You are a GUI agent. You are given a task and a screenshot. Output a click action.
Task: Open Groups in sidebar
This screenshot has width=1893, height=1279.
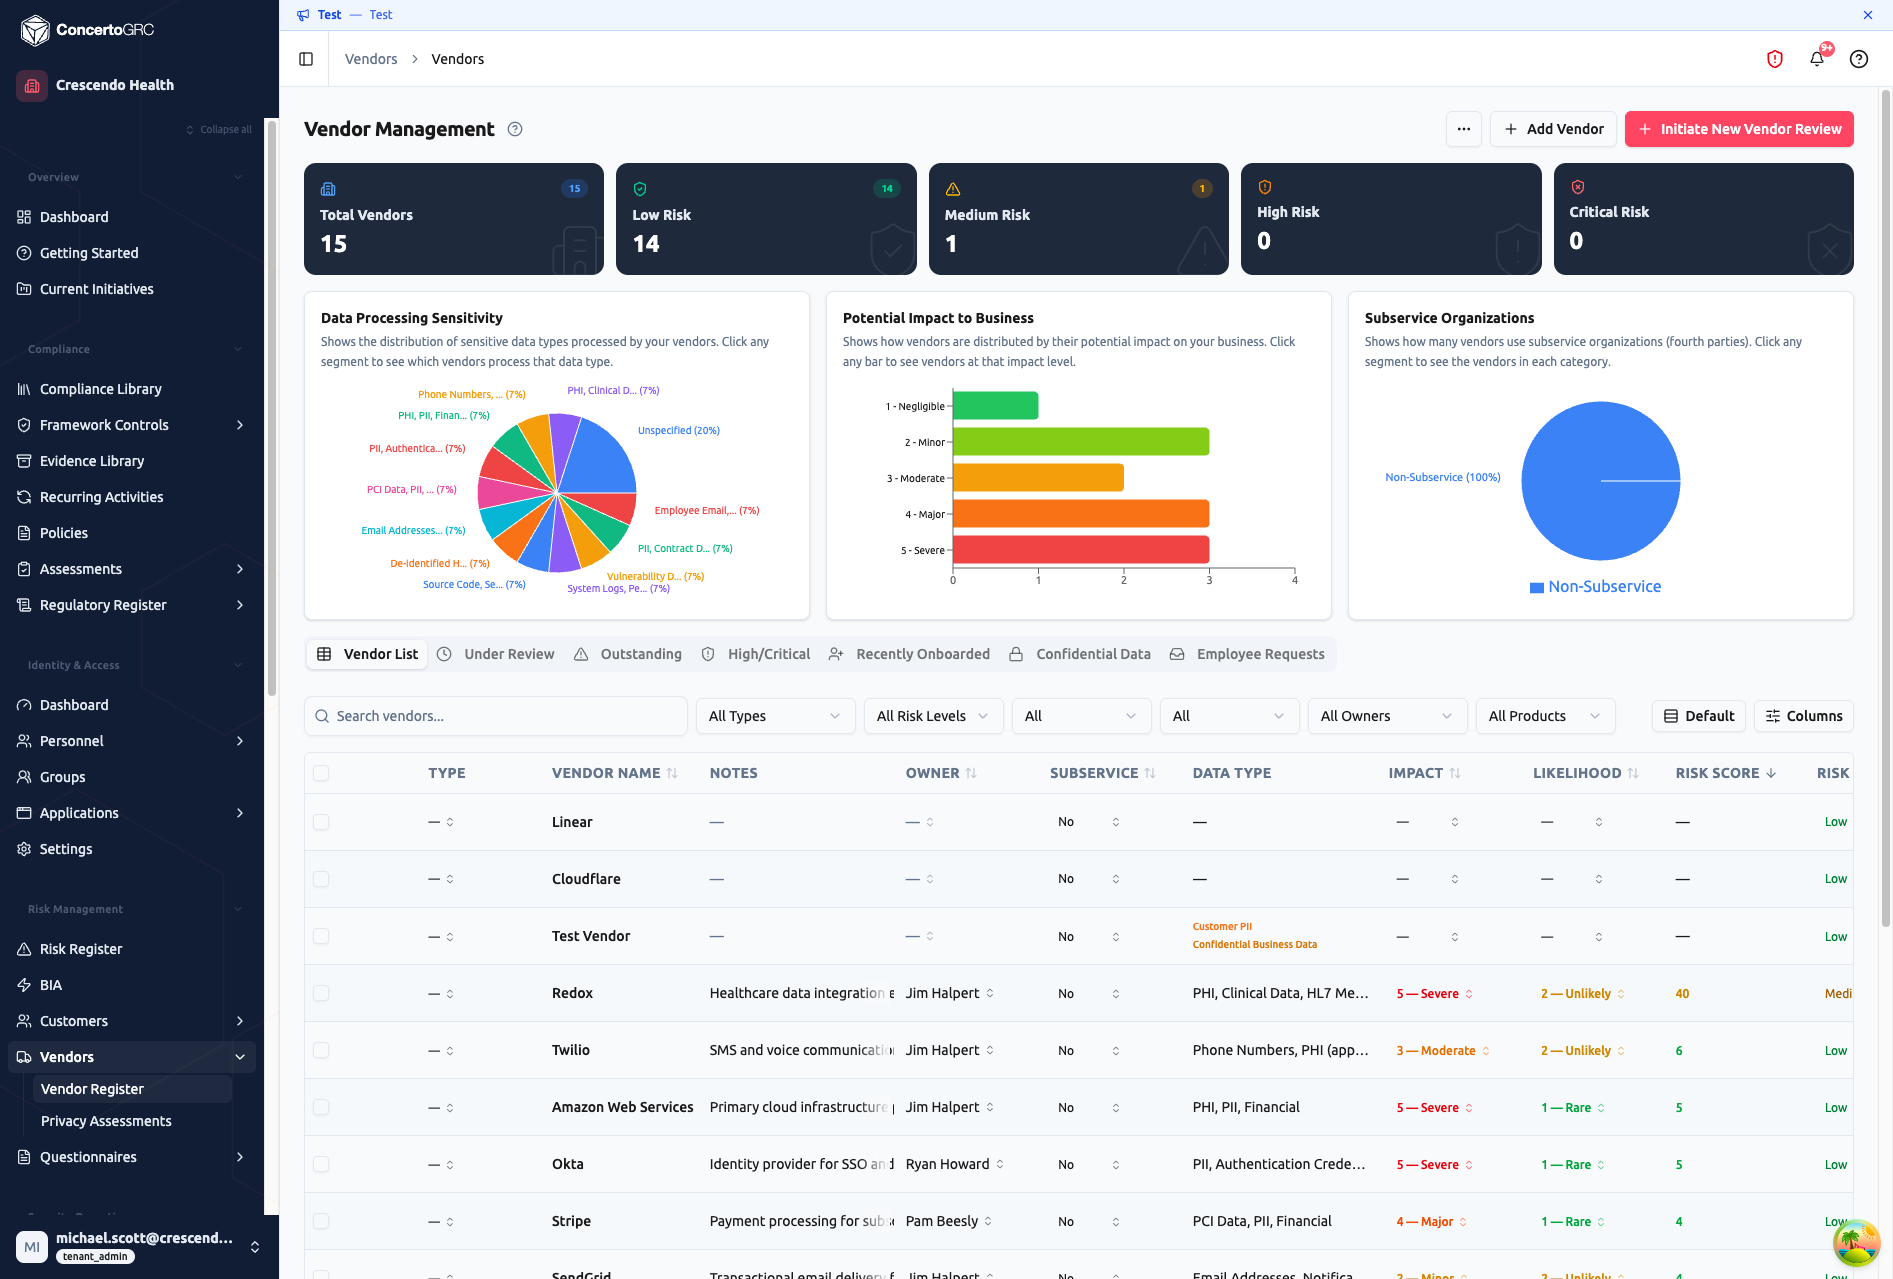(62, 777)
